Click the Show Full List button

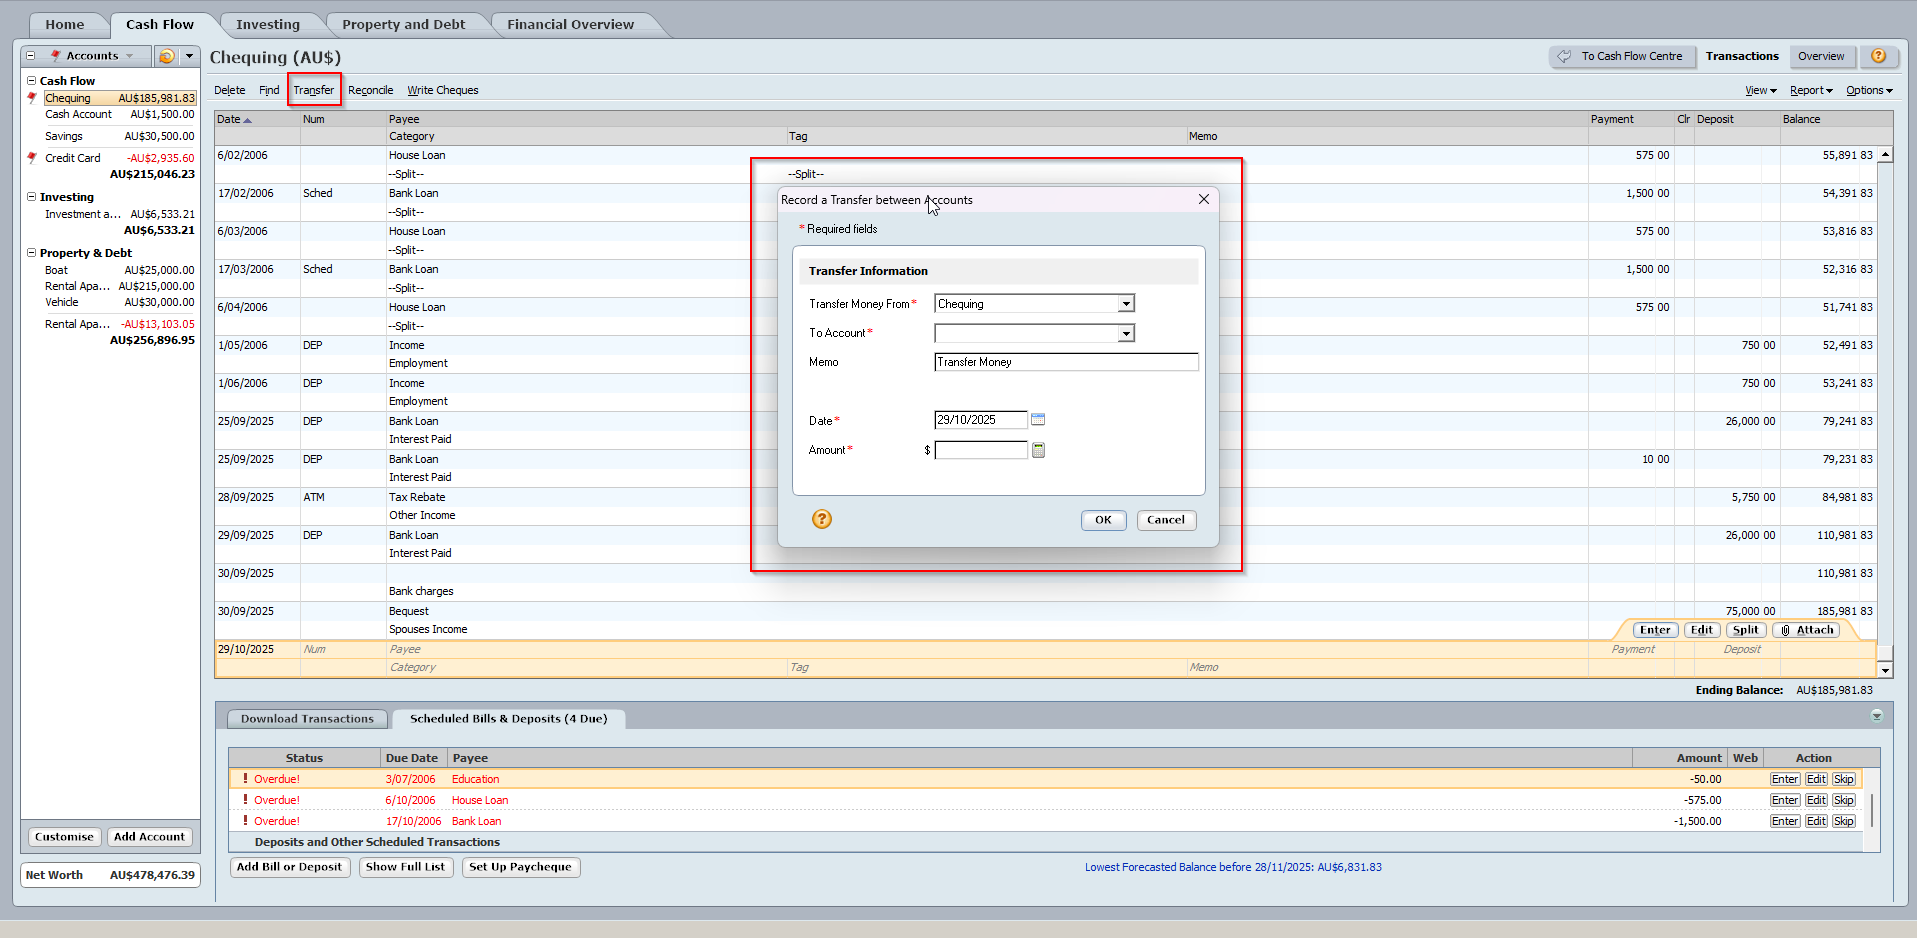(405, 867)
